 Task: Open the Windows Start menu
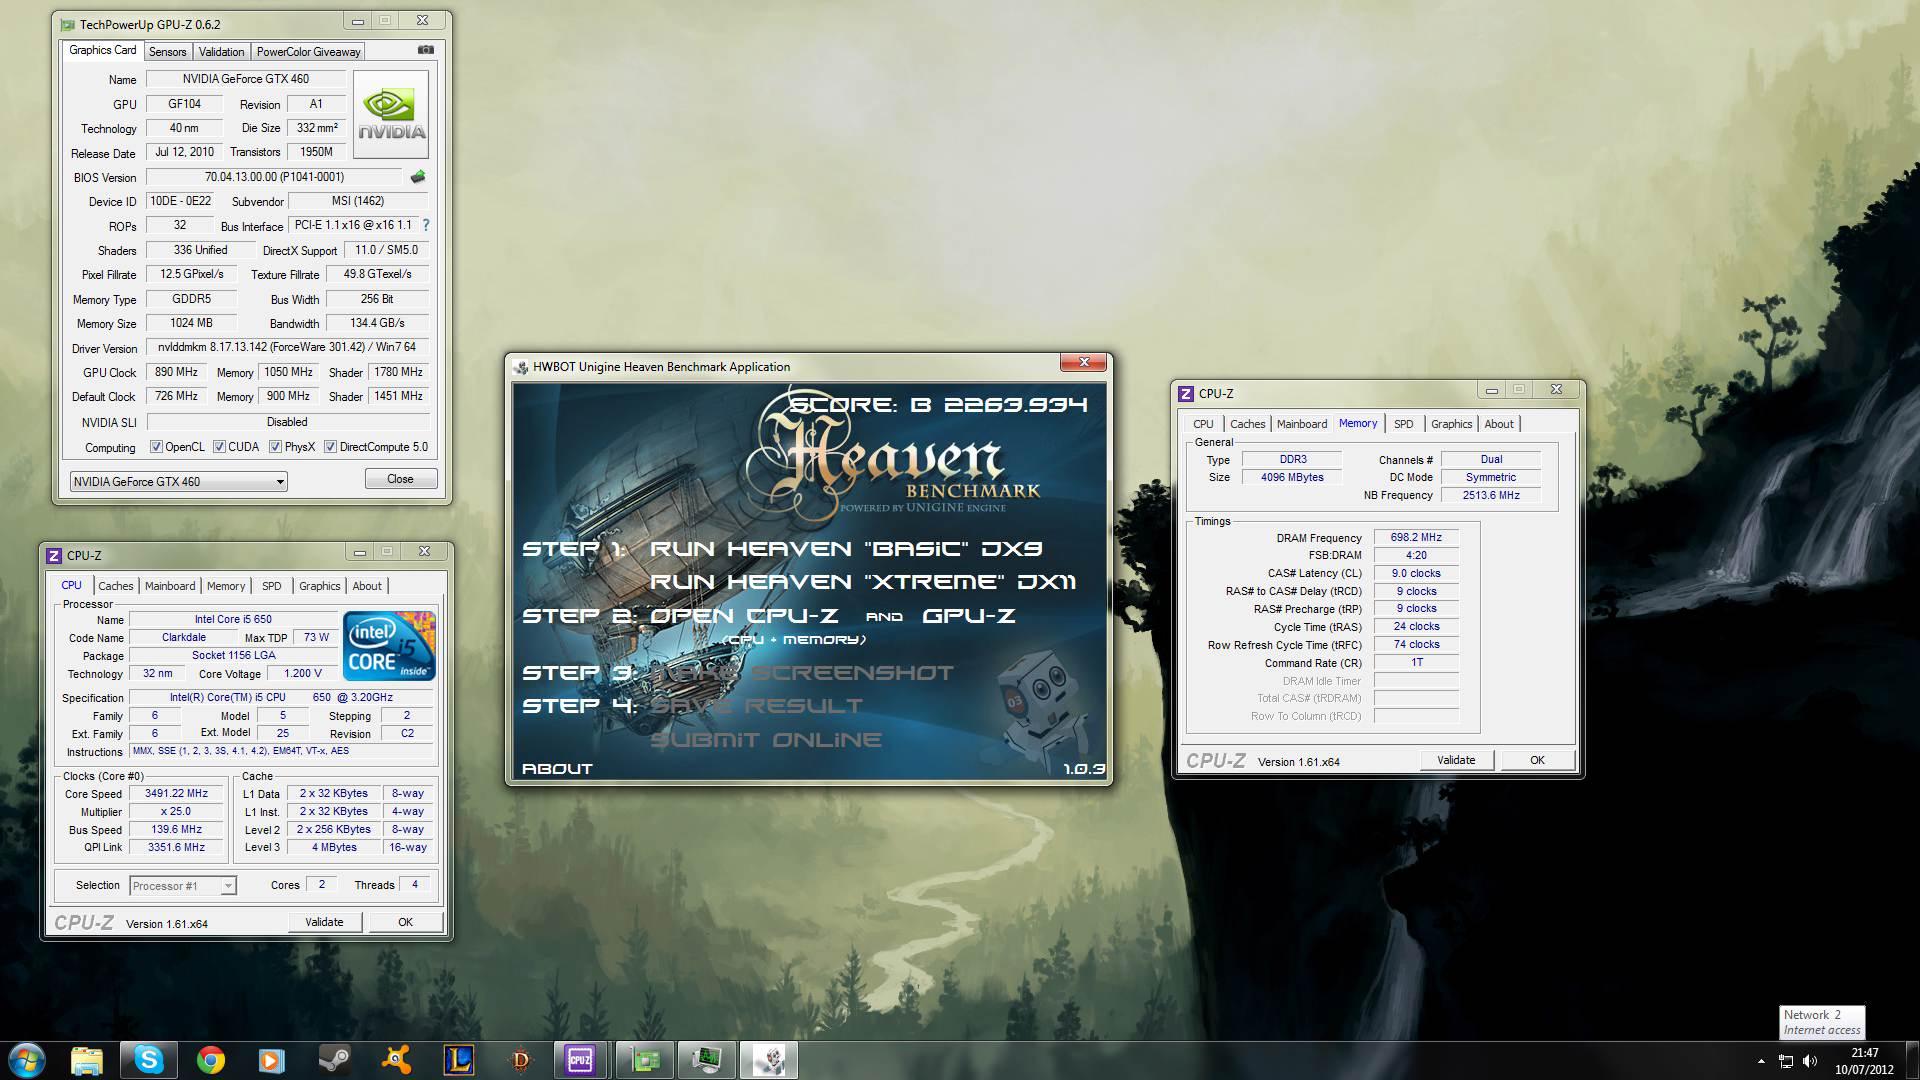(x=27, y=1059)
